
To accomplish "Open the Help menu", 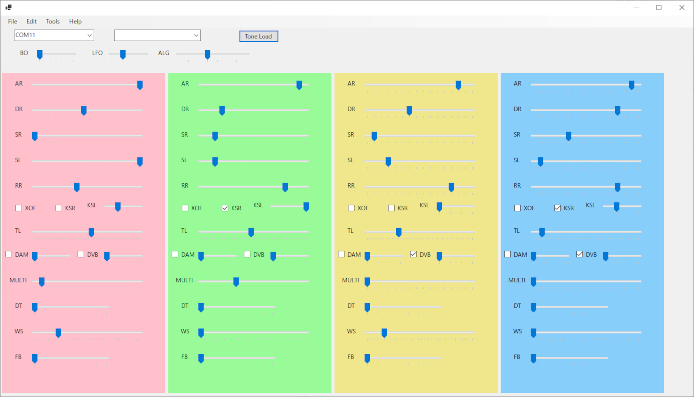I will point(75,21).
